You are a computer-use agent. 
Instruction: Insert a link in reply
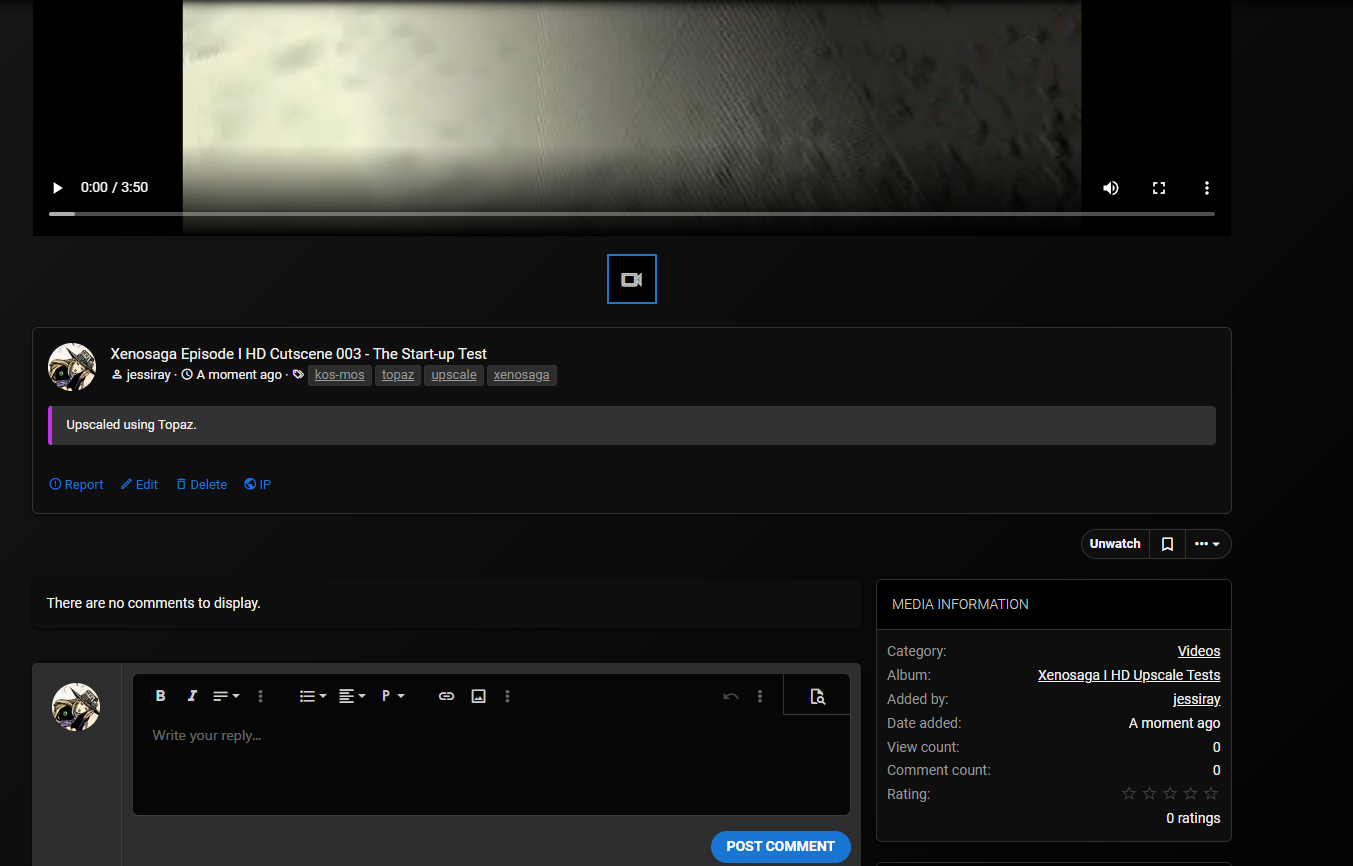click(x=447, y=696)
